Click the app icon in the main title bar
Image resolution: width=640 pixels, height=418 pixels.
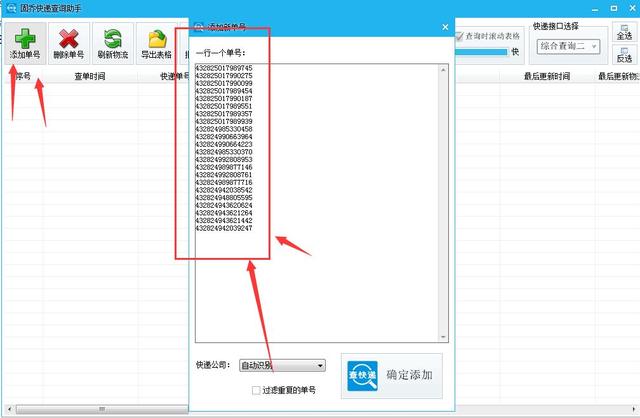pos(11,8)
